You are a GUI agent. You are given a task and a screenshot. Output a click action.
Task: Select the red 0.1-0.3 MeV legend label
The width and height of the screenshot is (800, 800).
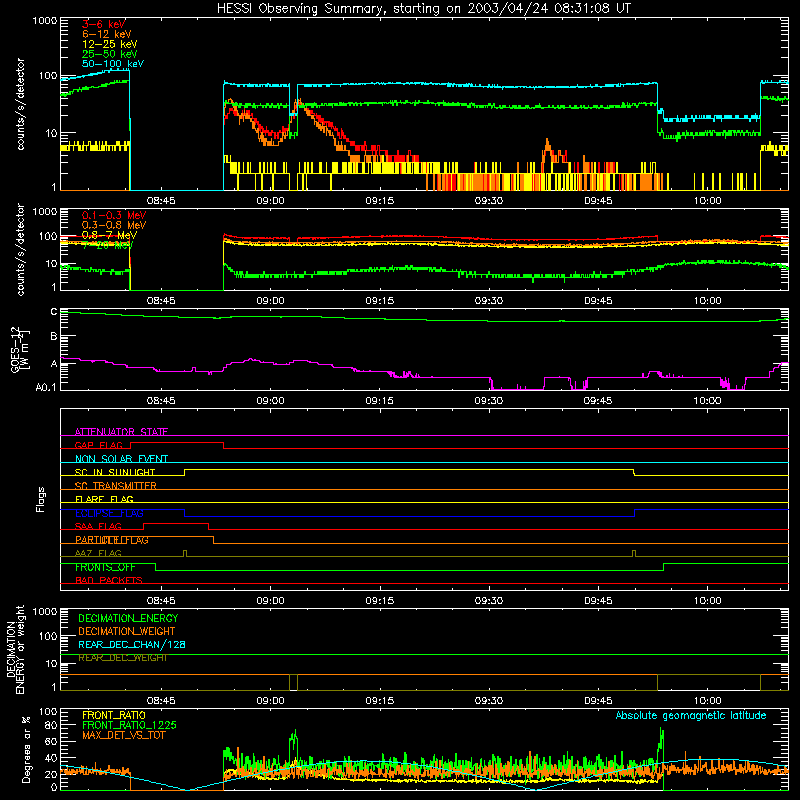click(x=114, y=215)
